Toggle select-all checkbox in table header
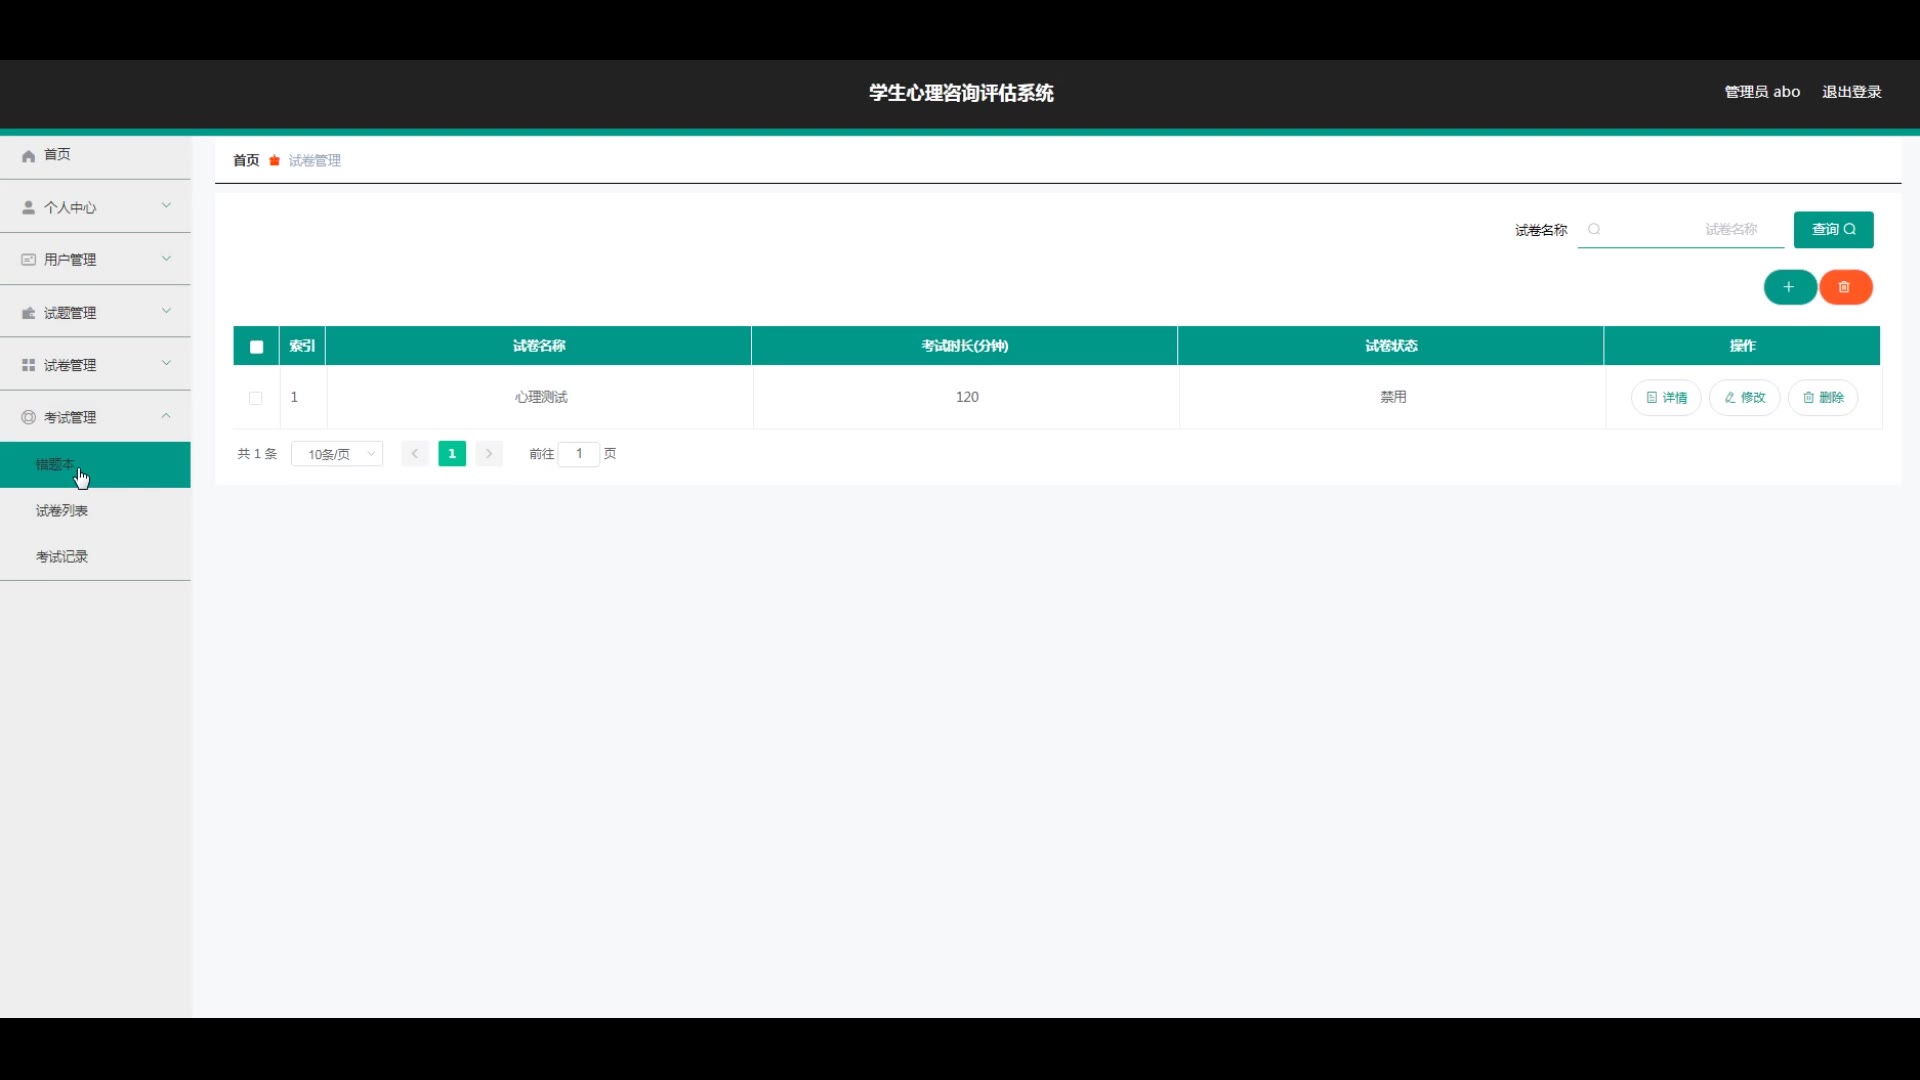This screenshot has height=1080, width=1920. pos(256,346)
